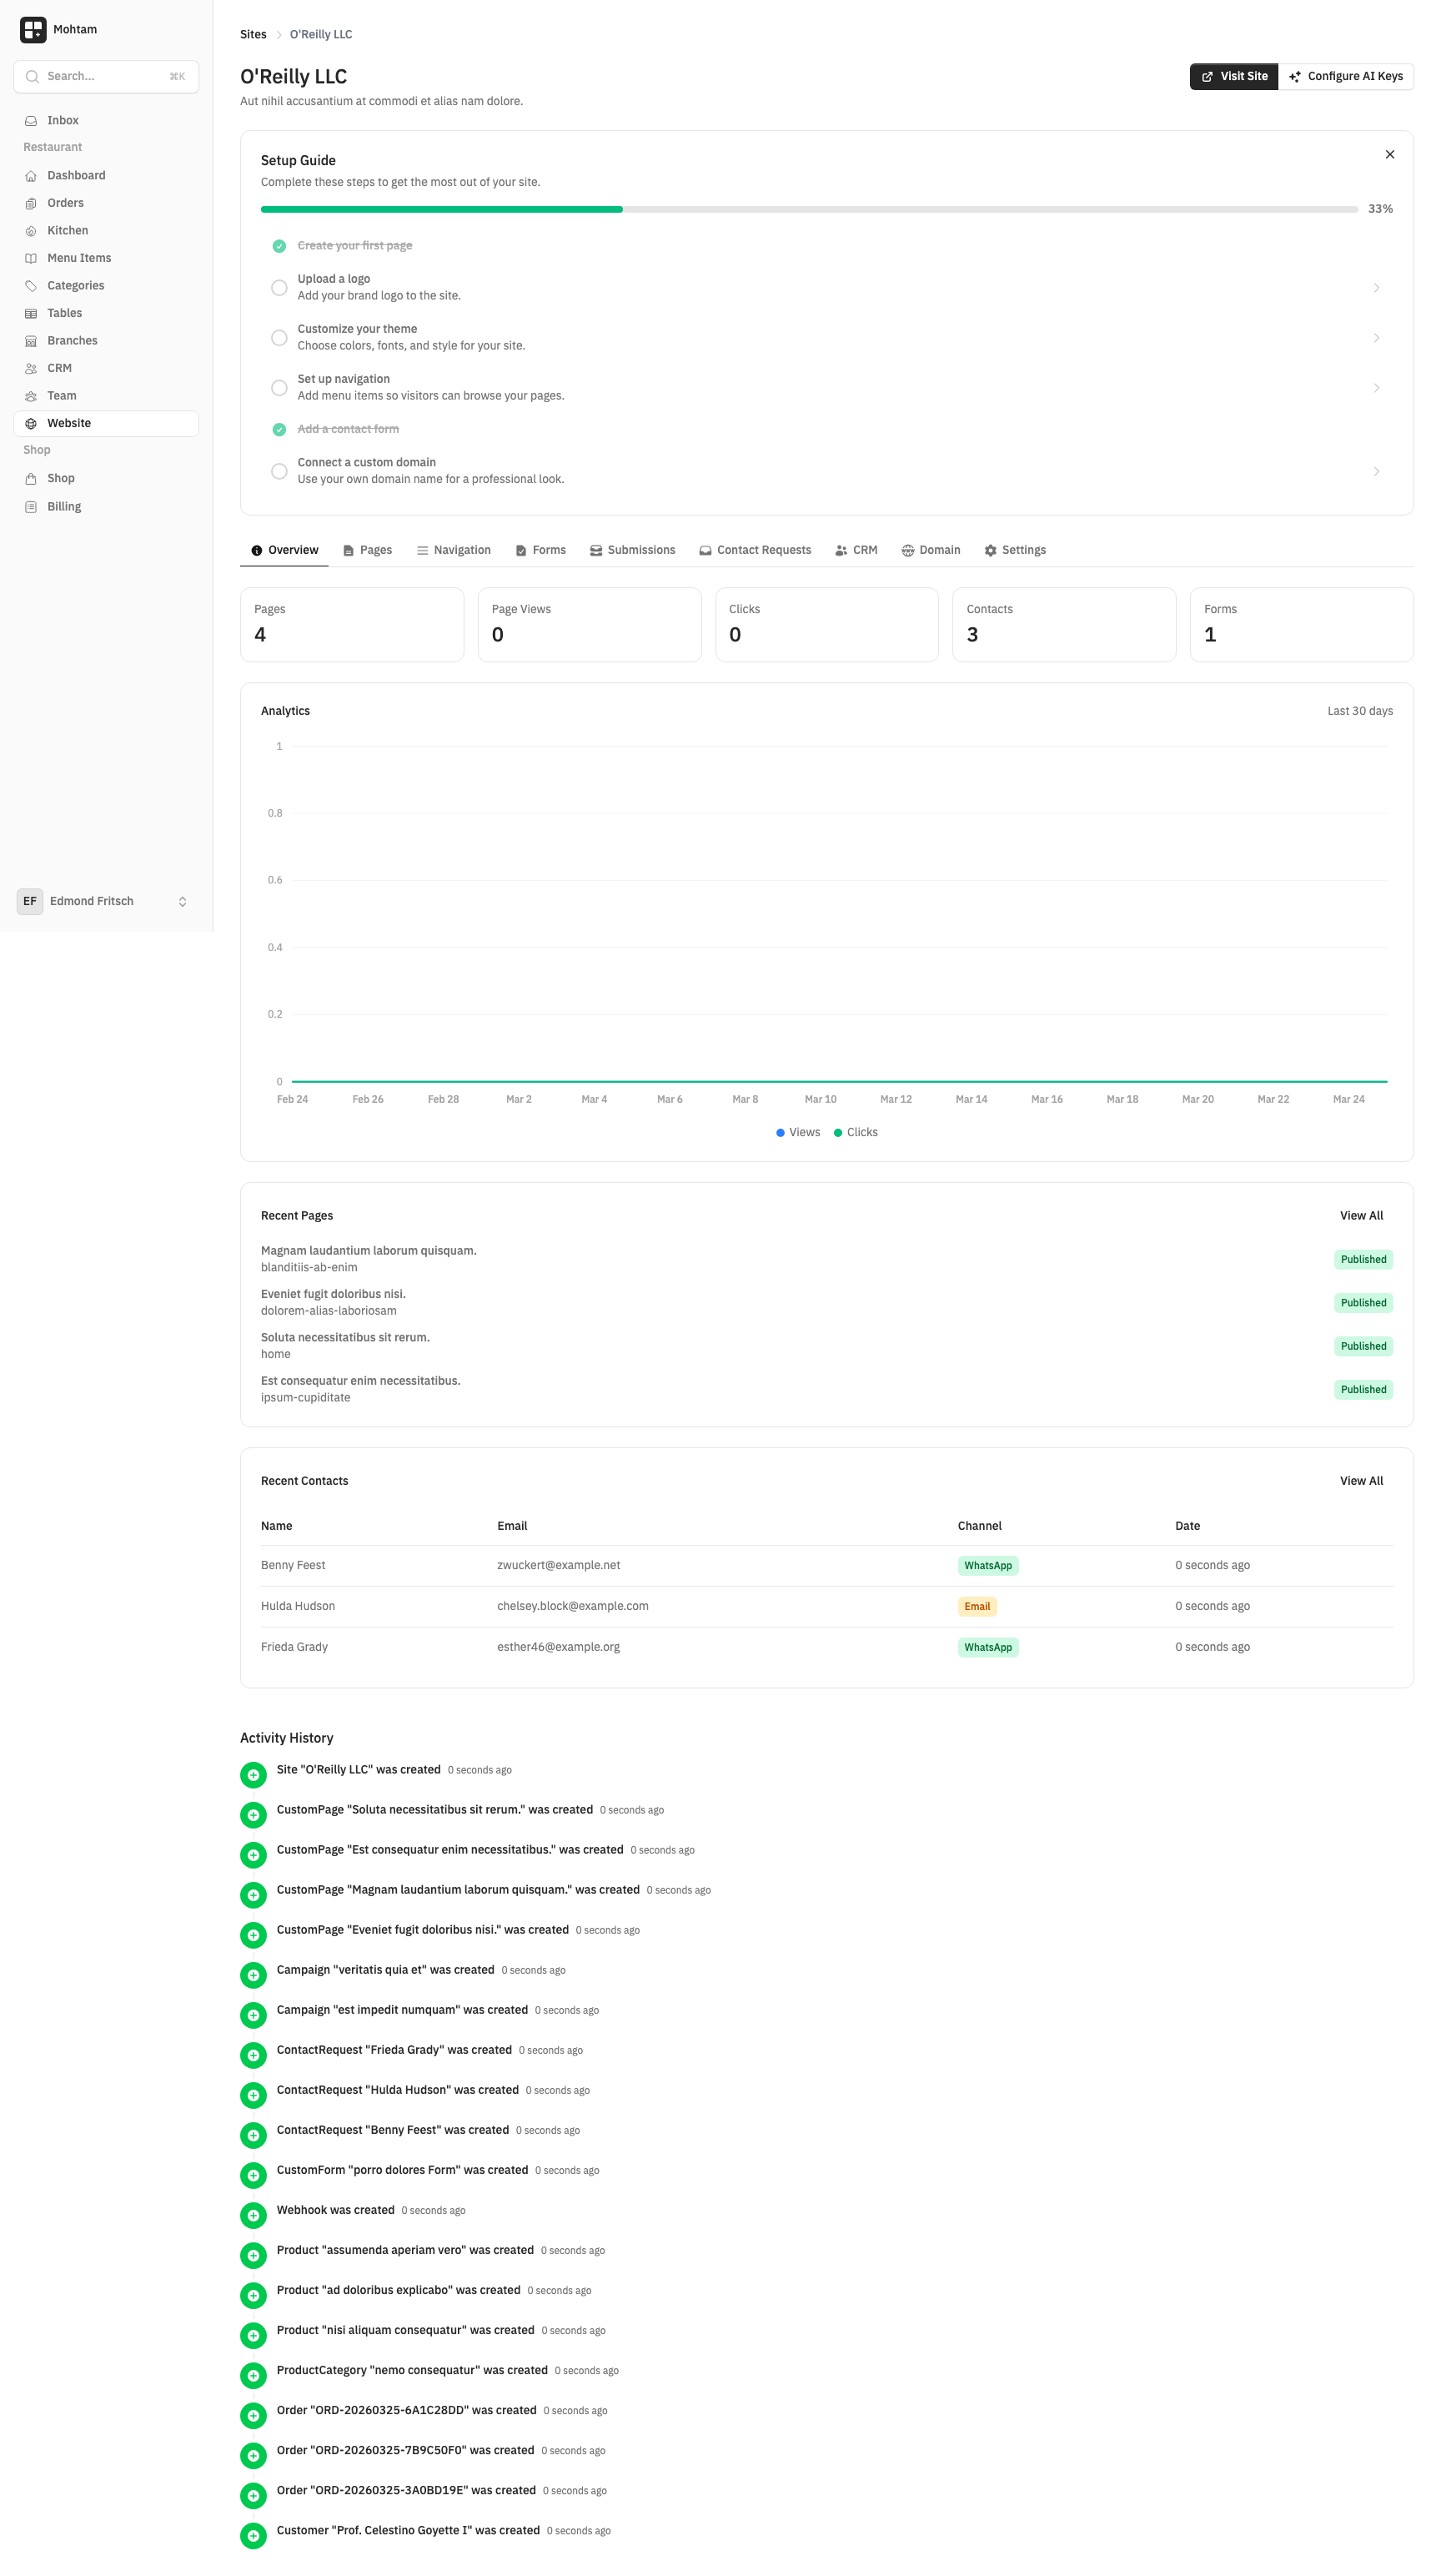Check the 'Customize your theme' step circle
This screenshot has height=2576, width=1441.
click(x=279, y=337)
